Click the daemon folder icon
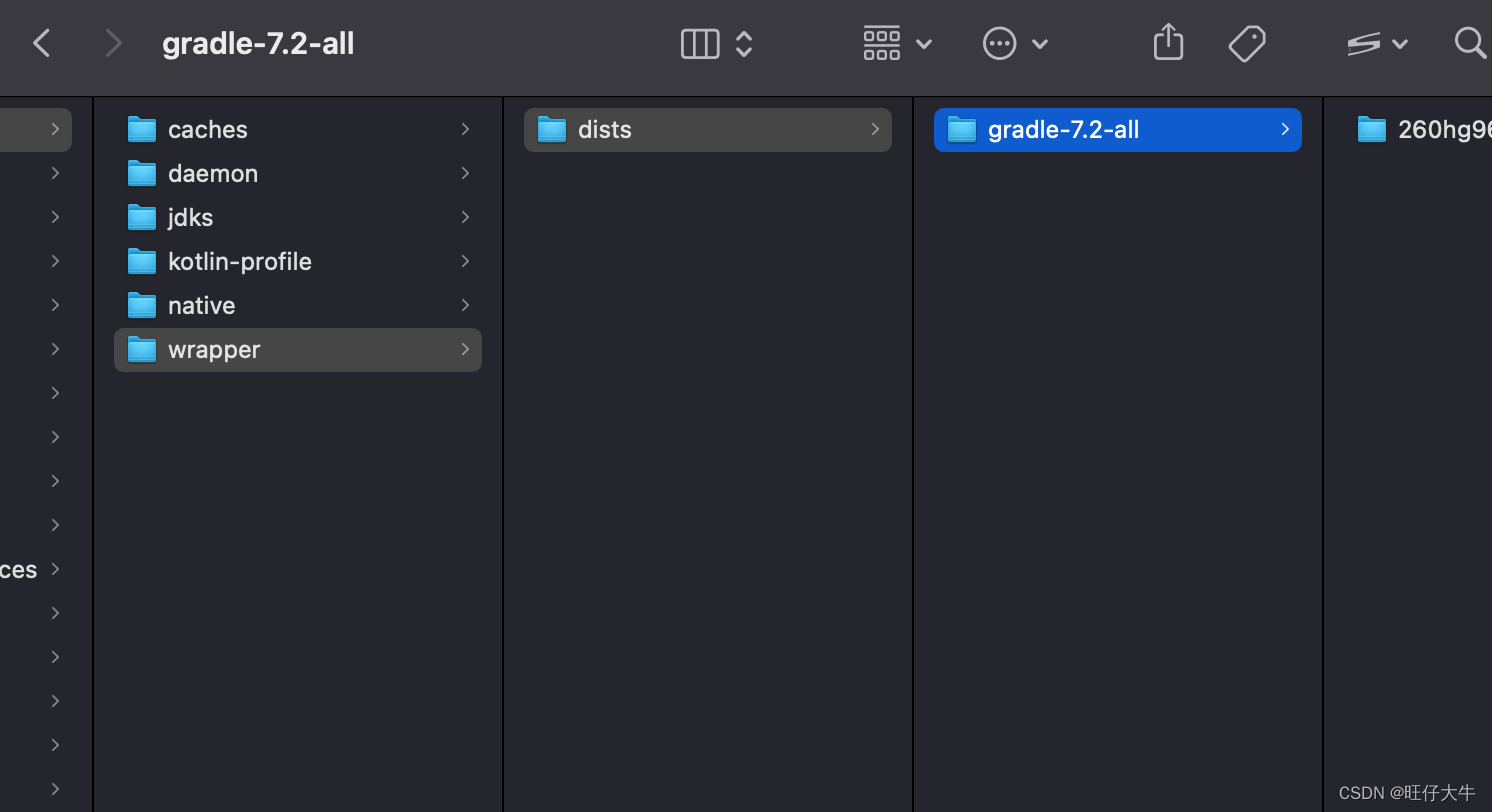Image resolution: width=1492 pixels, height=812 pixels. [x=142, y=173]
